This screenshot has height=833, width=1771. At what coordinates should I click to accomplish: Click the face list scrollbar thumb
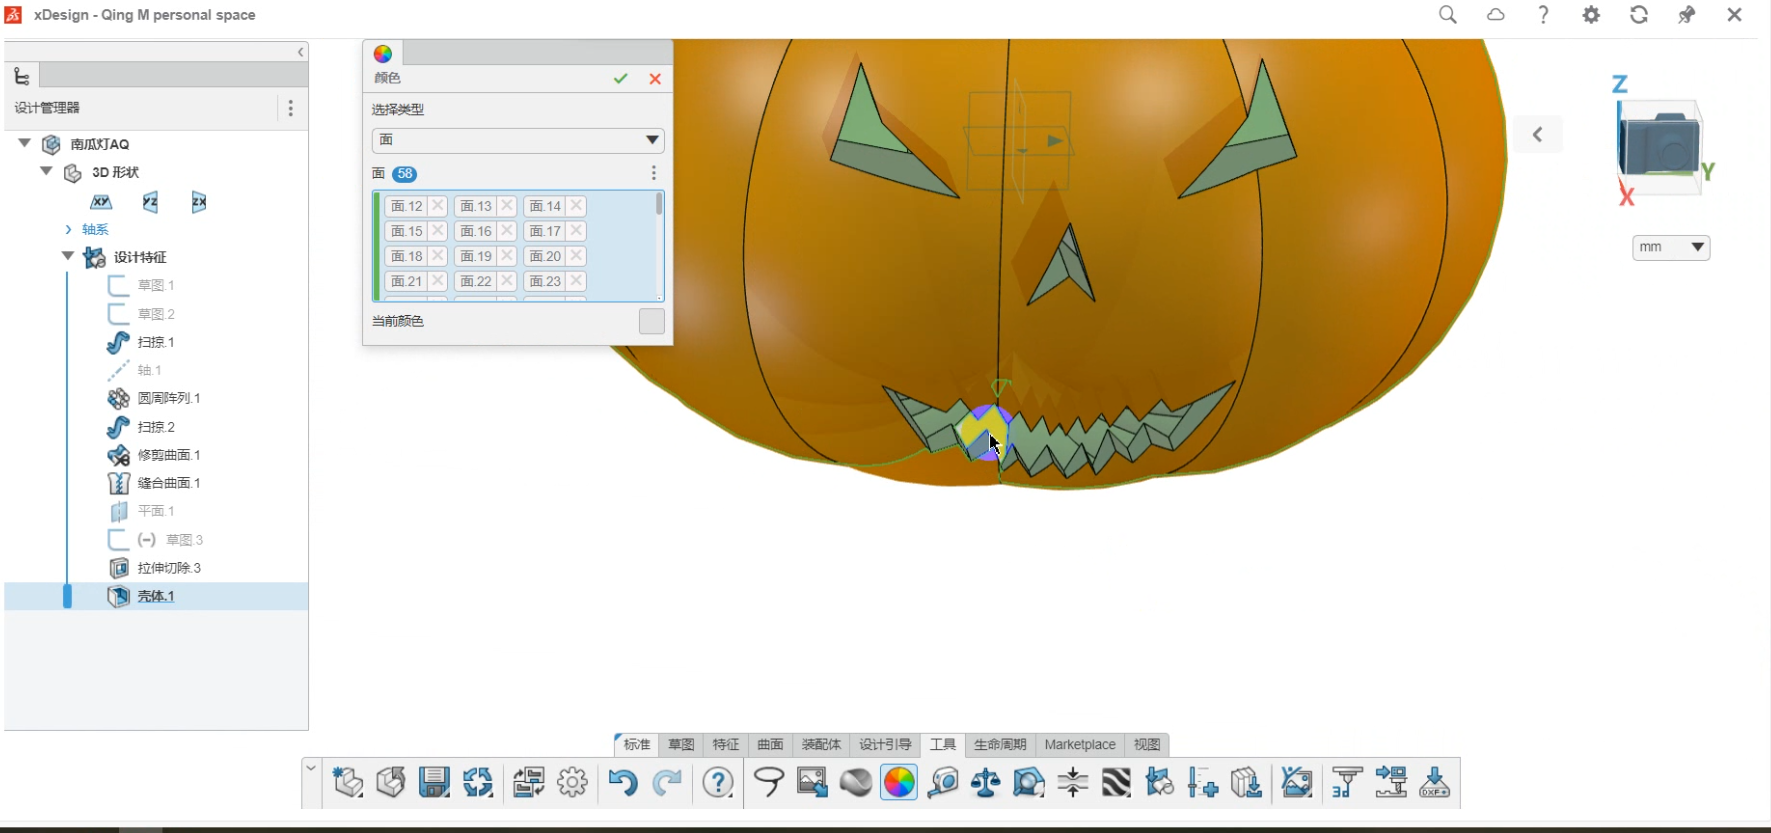click(659, 204)
